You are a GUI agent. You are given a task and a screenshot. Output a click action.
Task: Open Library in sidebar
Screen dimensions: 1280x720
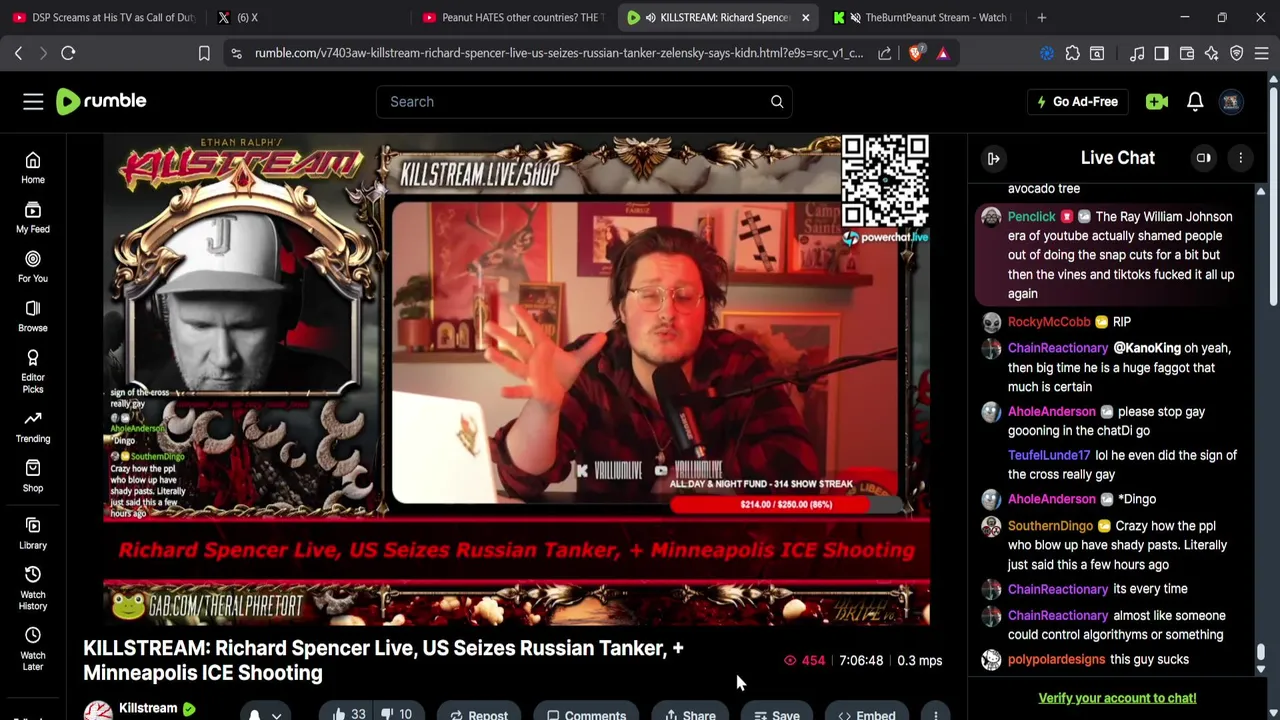[x=33, y=534]
